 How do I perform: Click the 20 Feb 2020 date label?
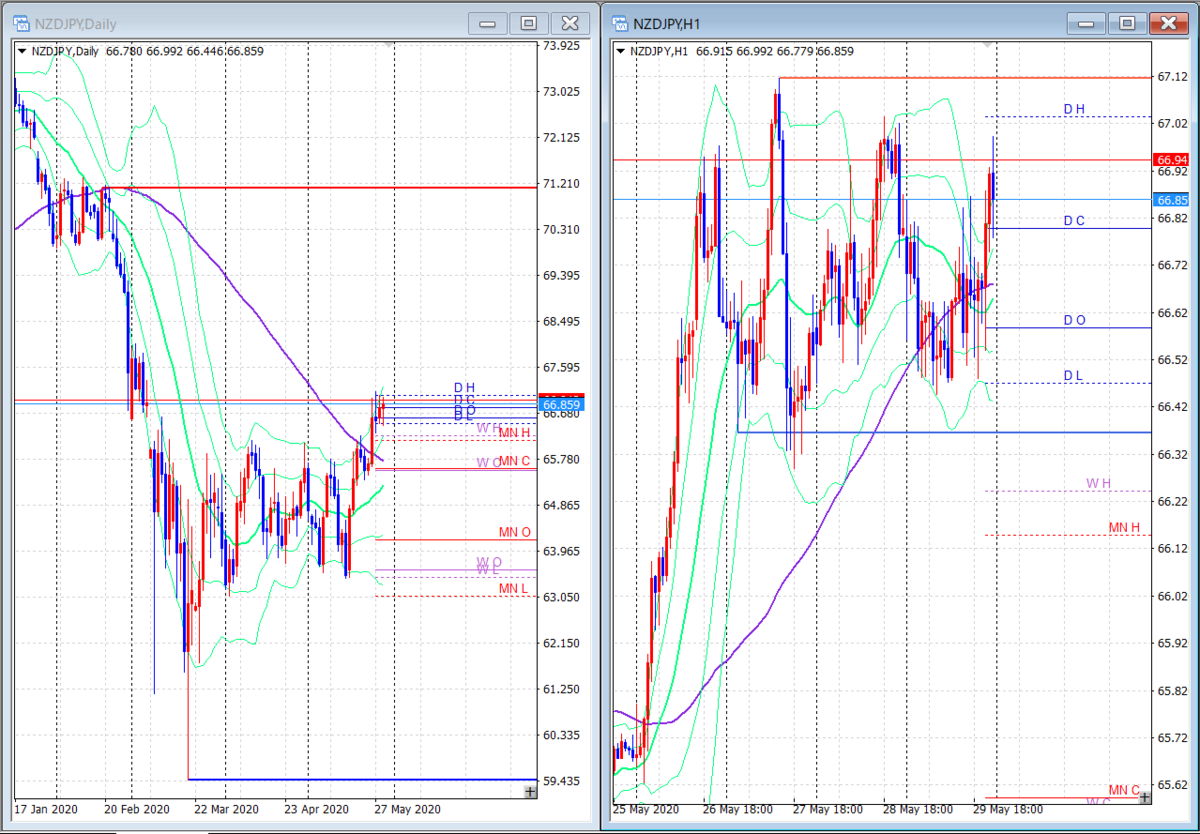tap(136, 809)
